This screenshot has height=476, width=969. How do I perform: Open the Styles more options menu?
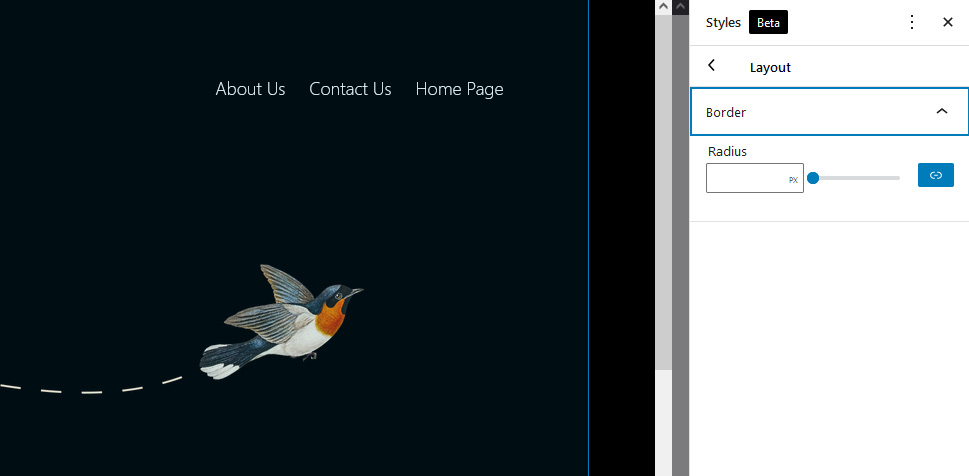pyautogui.click(x=912, y=22)
